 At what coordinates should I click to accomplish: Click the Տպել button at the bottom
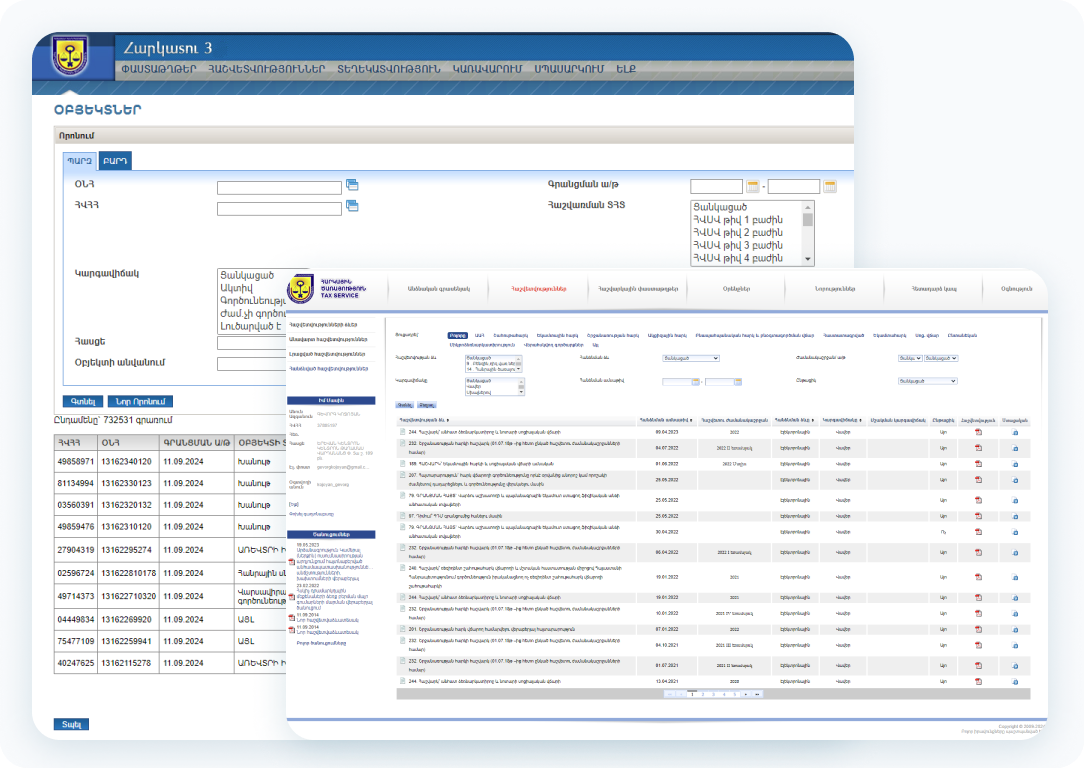71,724
